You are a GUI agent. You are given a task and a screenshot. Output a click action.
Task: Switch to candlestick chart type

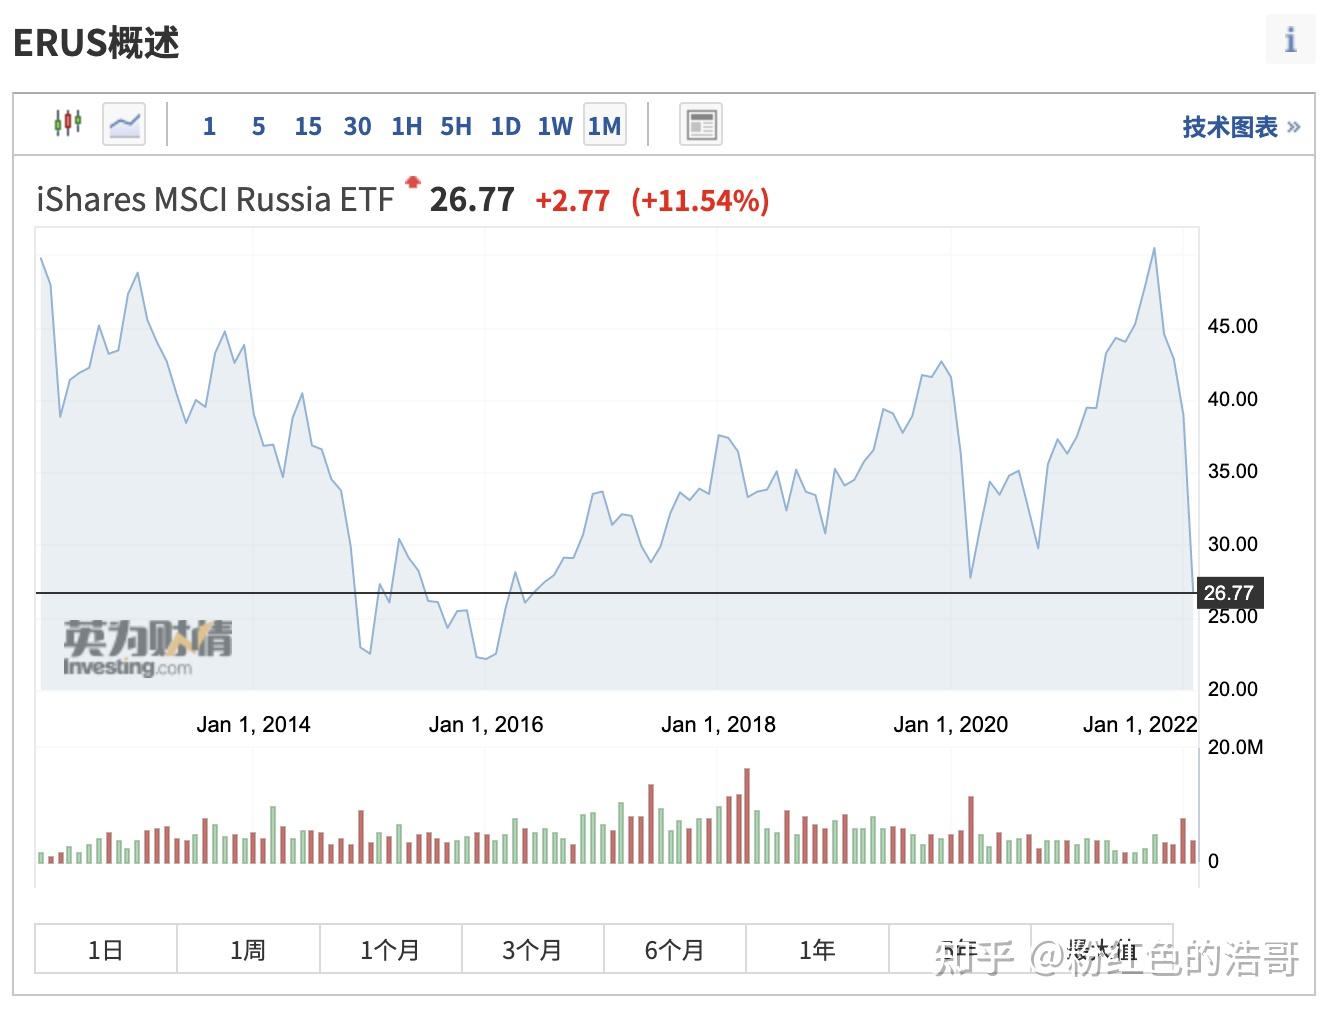(68, 123)
